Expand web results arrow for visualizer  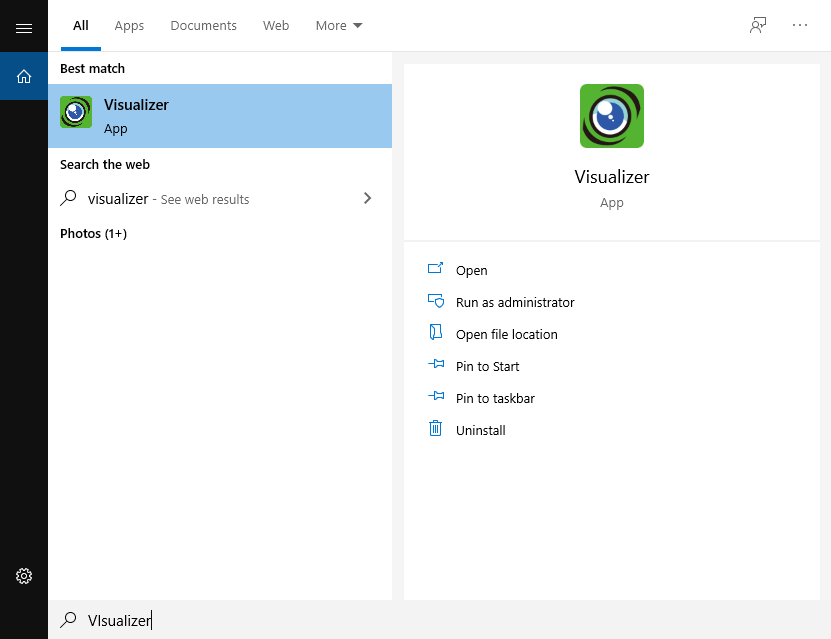[367, 198]
